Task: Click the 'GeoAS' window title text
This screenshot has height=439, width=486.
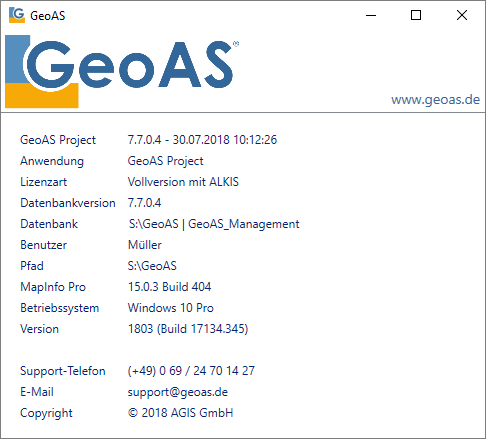Action: tap(48, 16)
